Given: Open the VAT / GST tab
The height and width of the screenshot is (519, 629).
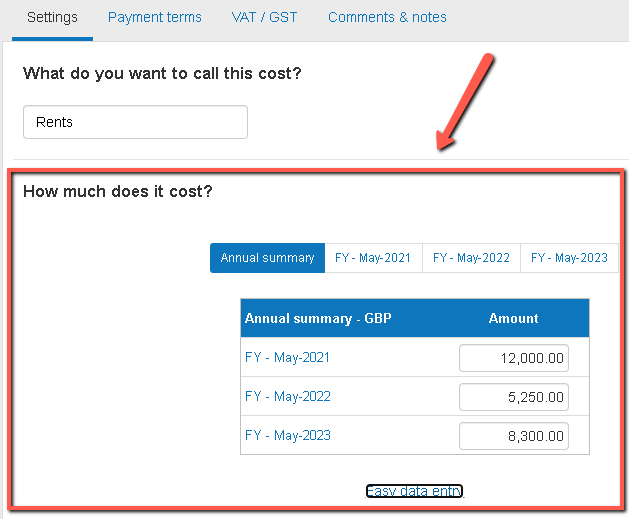Looking at the screenshot, I should coord(264,18).
